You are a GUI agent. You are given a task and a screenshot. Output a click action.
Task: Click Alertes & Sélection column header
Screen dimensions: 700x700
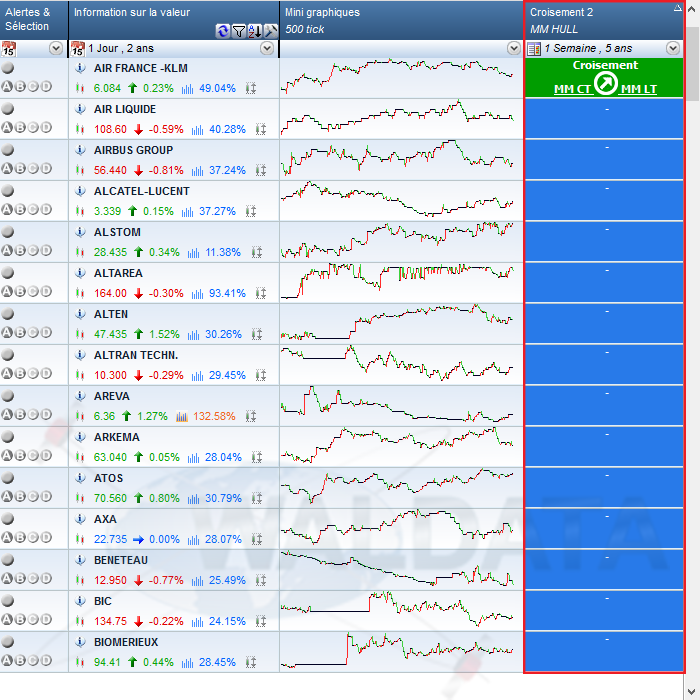(x=34, y=20)
